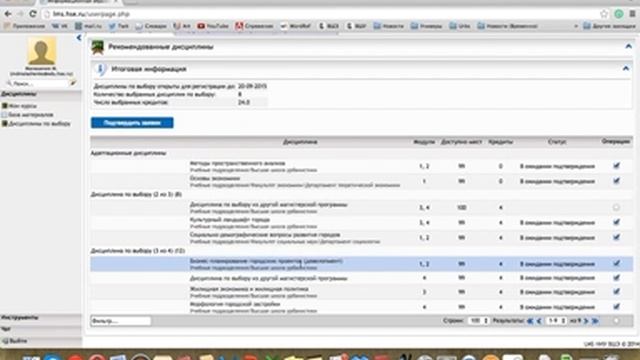Click the Итоговая информация info icon
Screen dimensions: 640x360
[100, 69]
